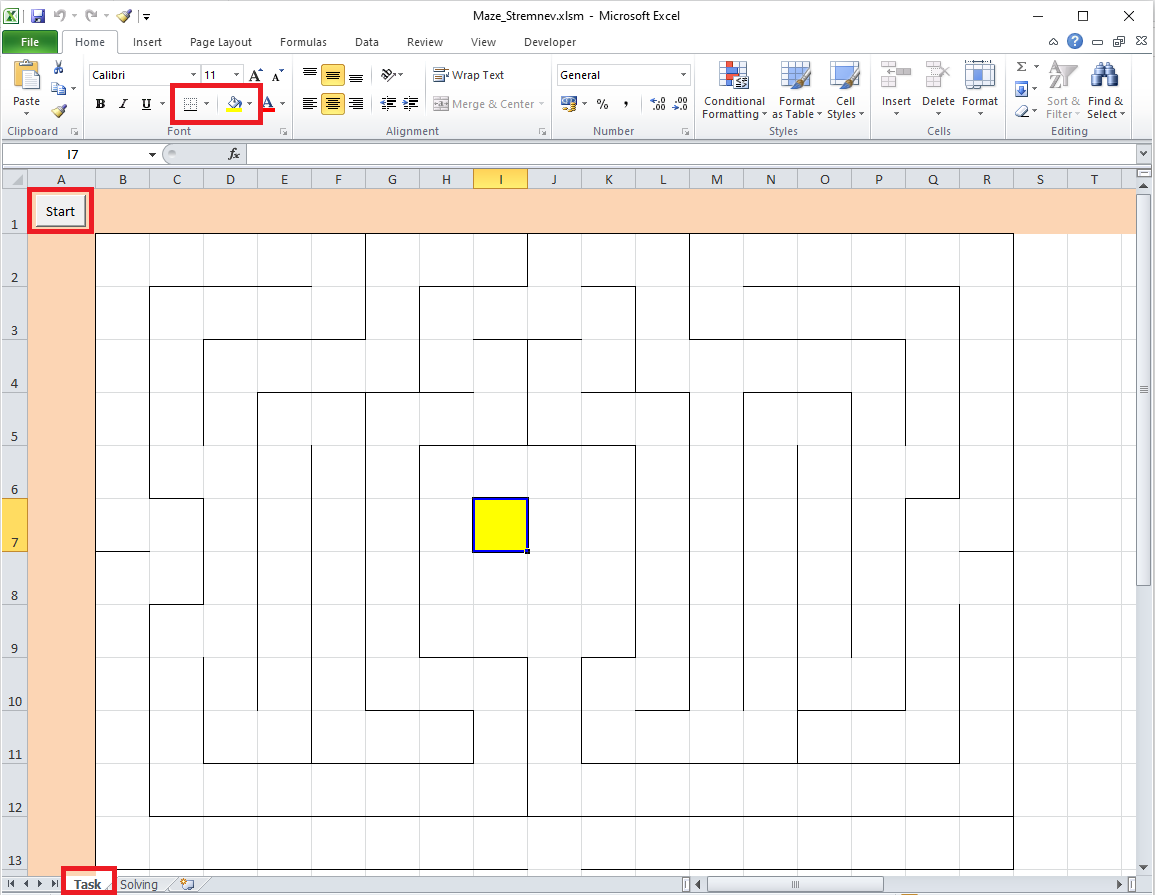1155x895 pixels.
Task: Open Customize Quick Access Toolbar dropdown
Action: click(147, 16)
